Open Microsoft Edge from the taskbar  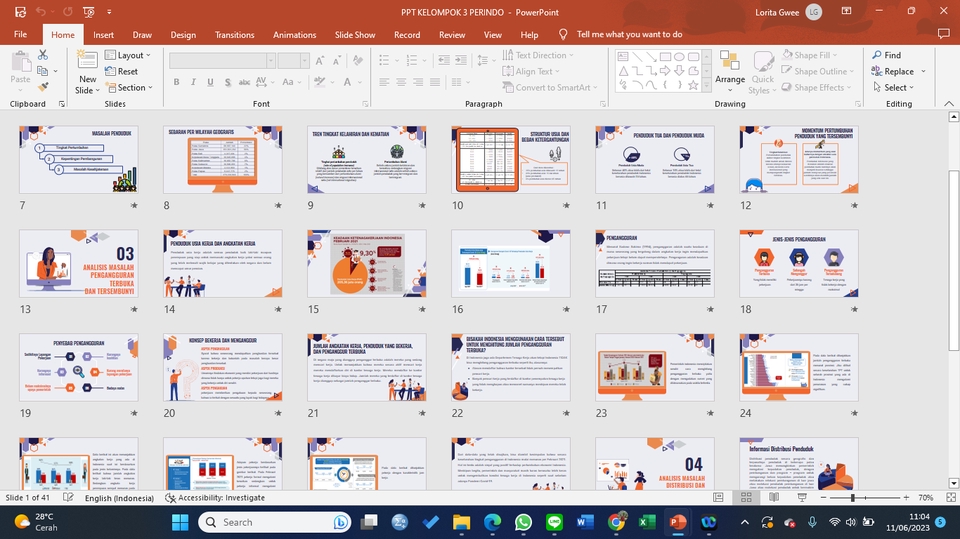coord(492,522)
